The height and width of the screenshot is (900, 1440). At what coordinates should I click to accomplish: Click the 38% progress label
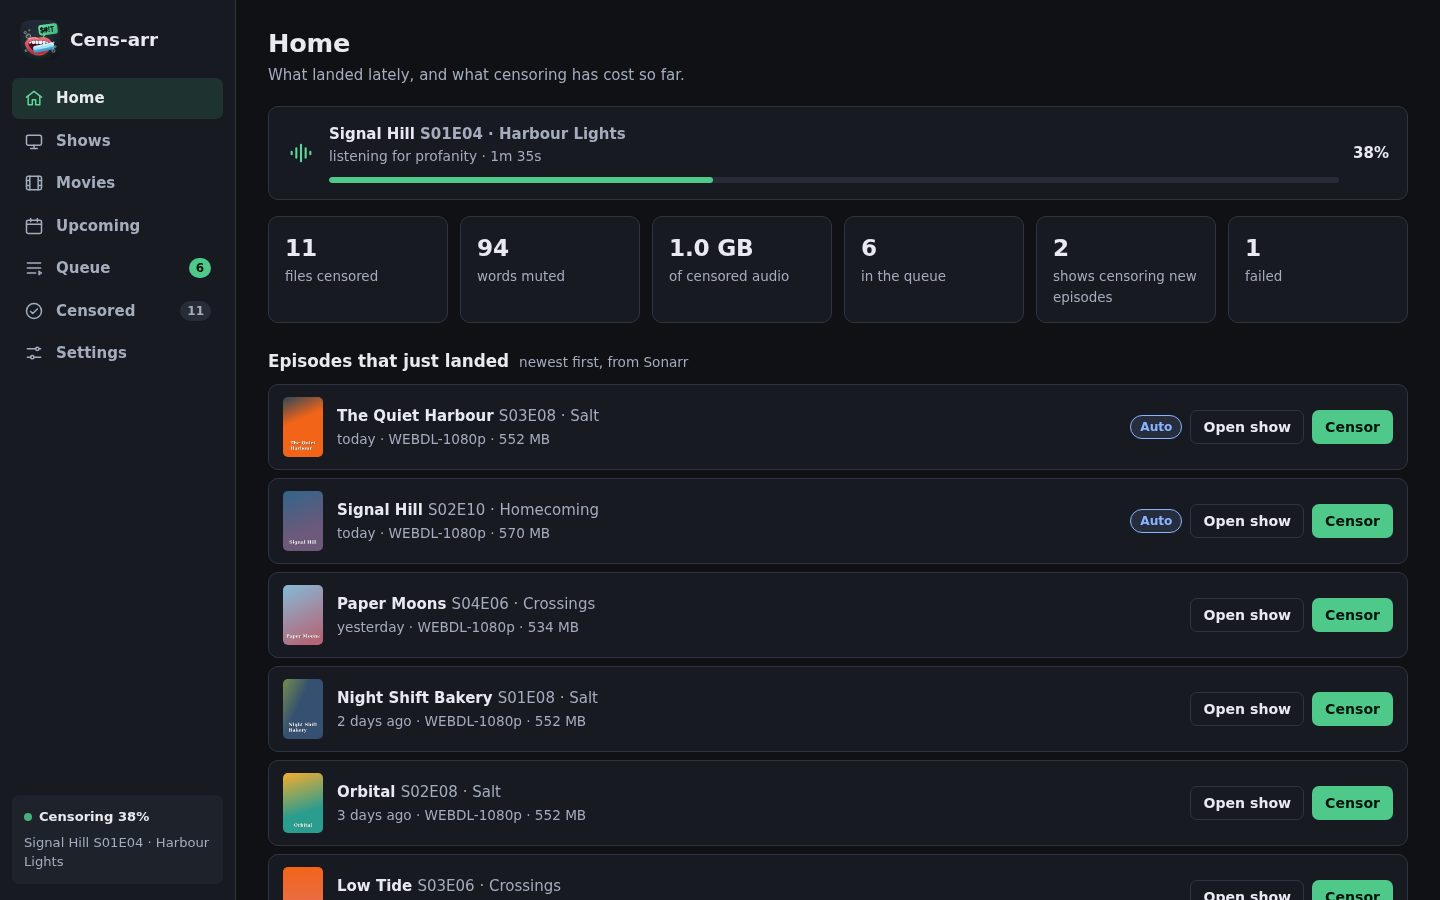1371,153
